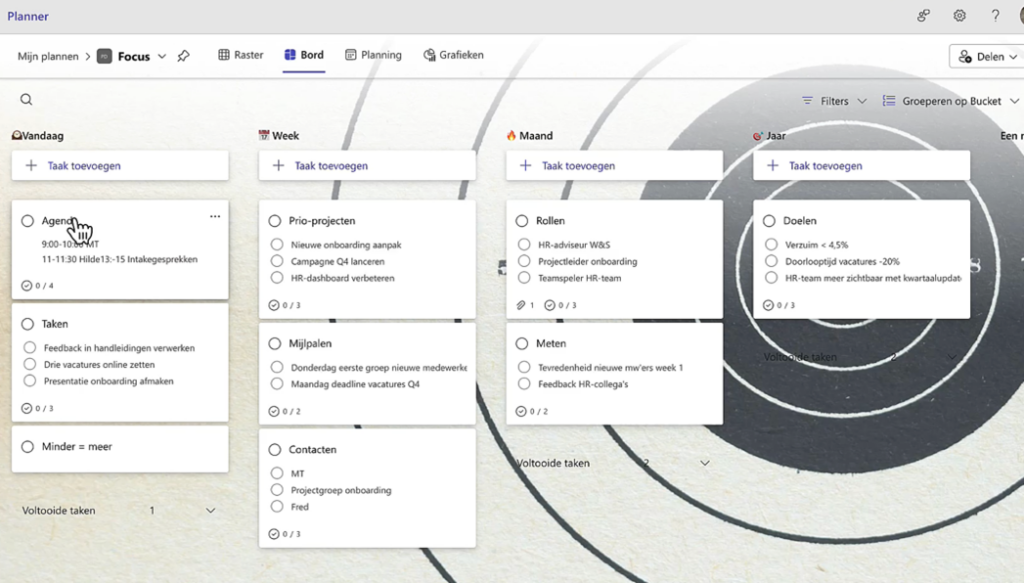This screenshot has width=1024, height=583.
Task: Open more options on Agenda card
Action: (215, 216)
